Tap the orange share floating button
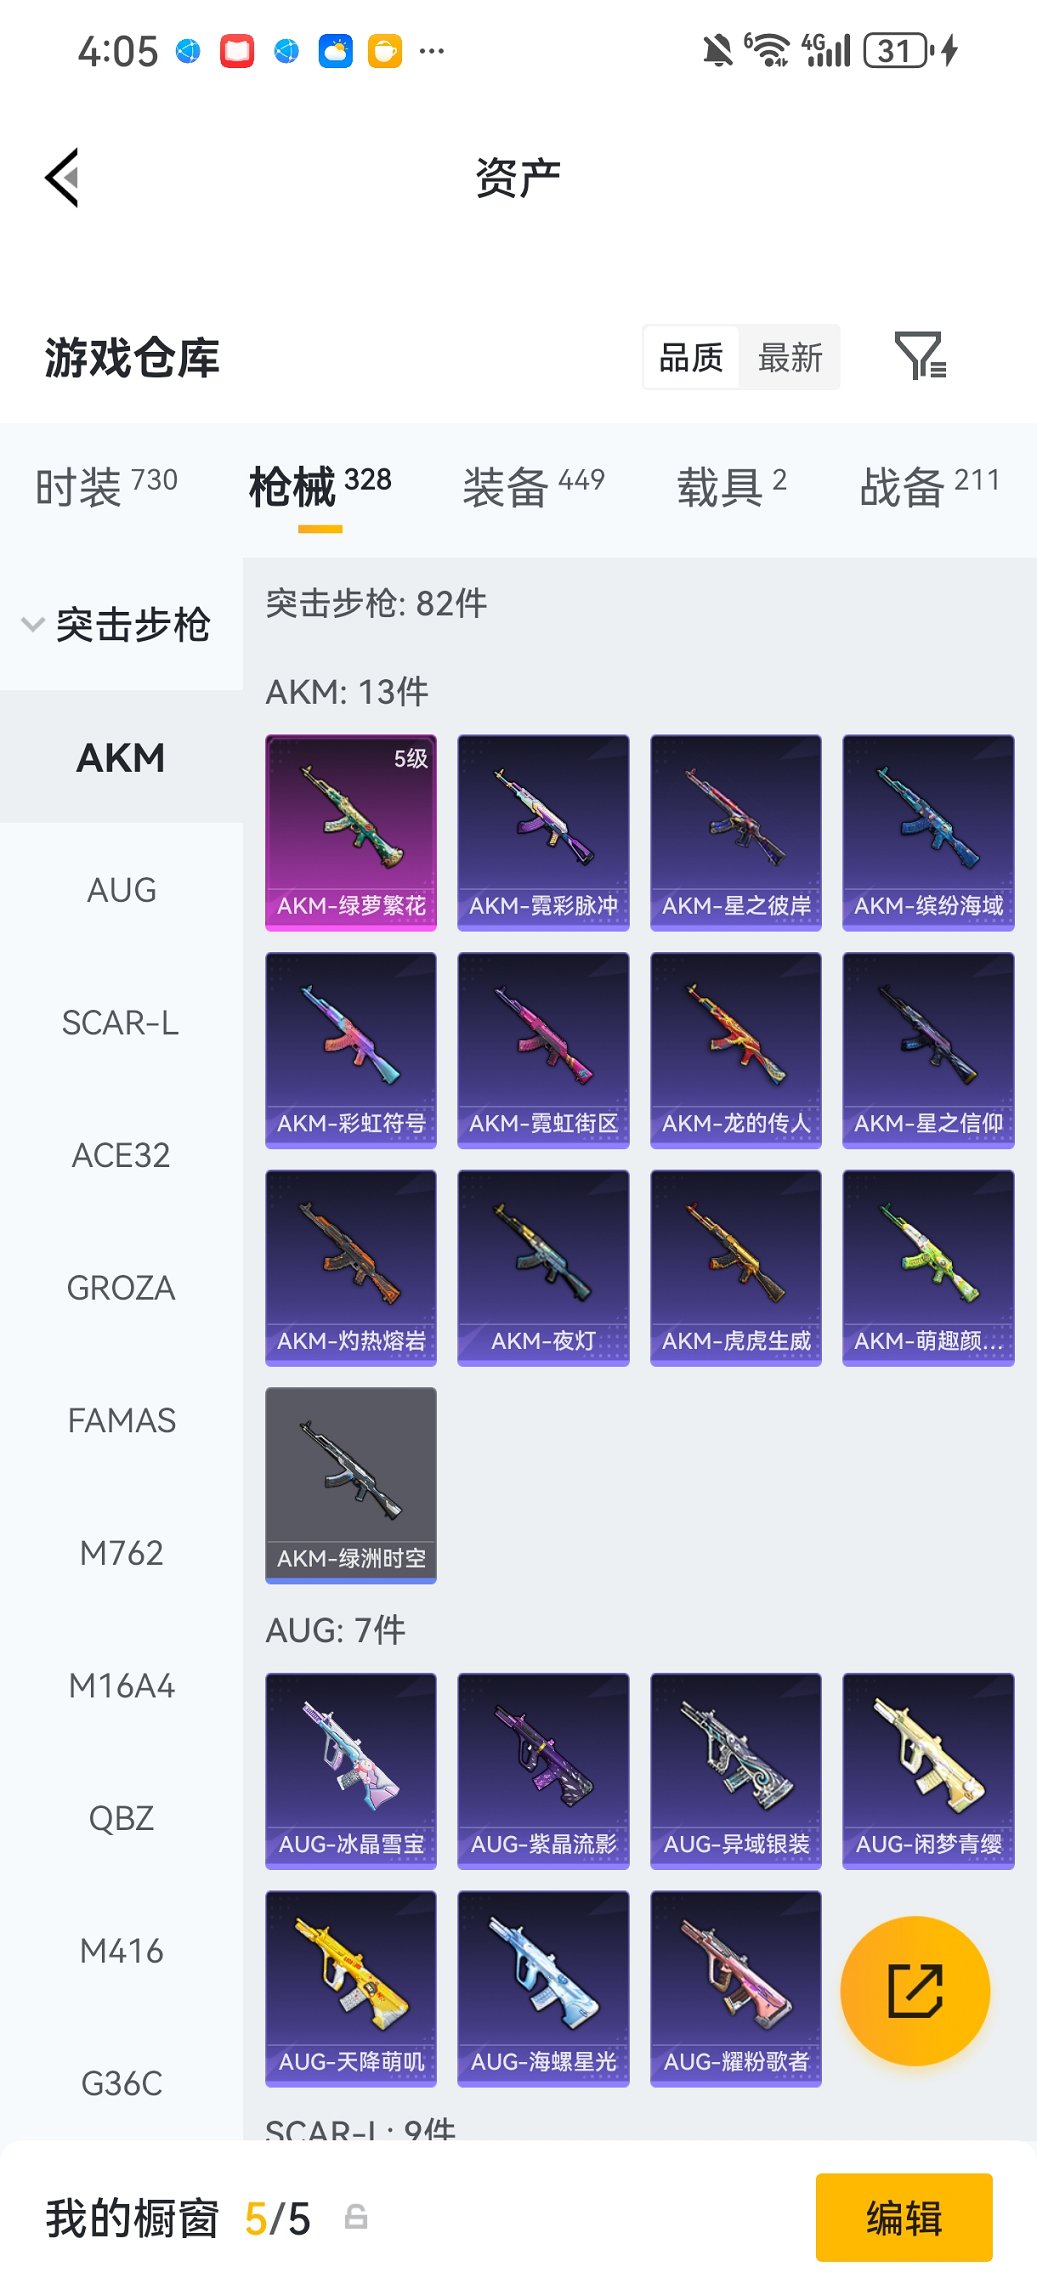 coord(915,1990)
